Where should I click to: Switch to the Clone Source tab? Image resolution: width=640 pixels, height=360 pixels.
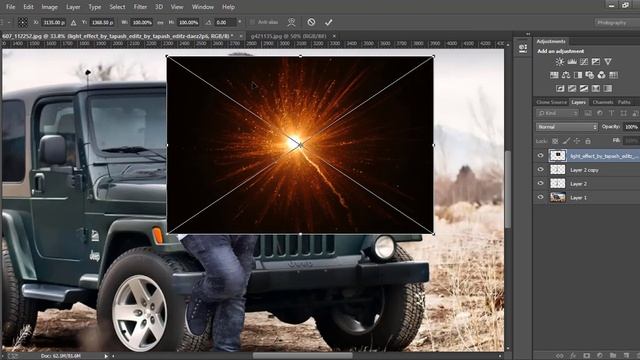click(x=551, y=102)
